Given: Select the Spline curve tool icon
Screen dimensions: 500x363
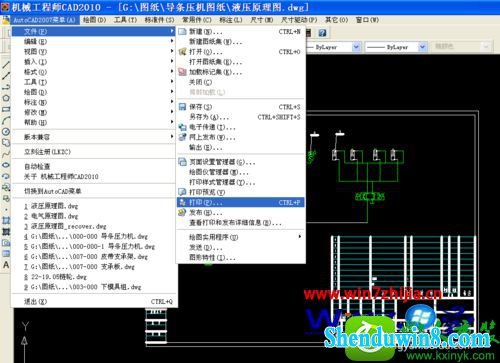Looking at the screenshot, I should (6, 154).
